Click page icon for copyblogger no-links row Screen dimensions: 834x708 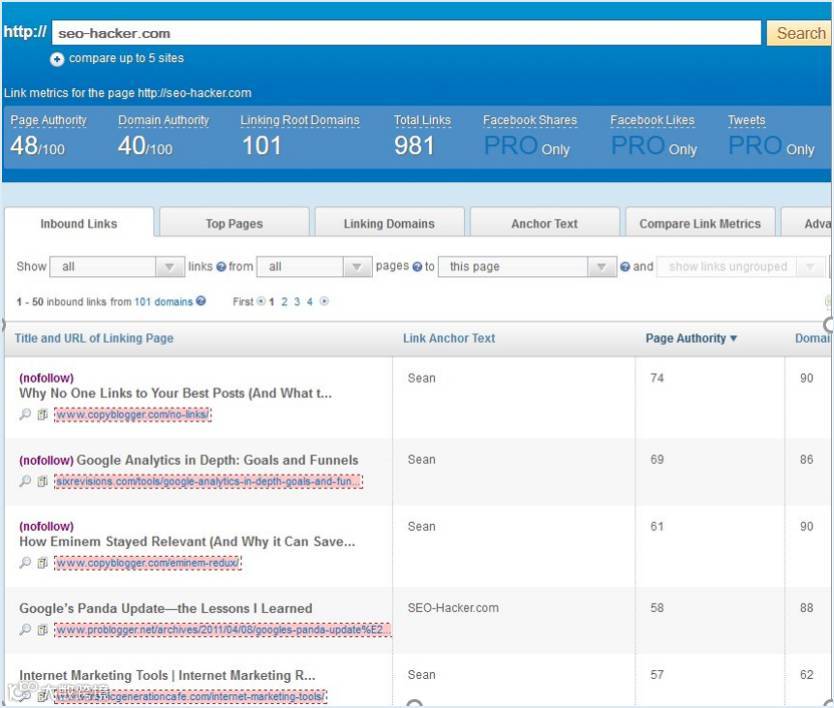pos(43,414)
